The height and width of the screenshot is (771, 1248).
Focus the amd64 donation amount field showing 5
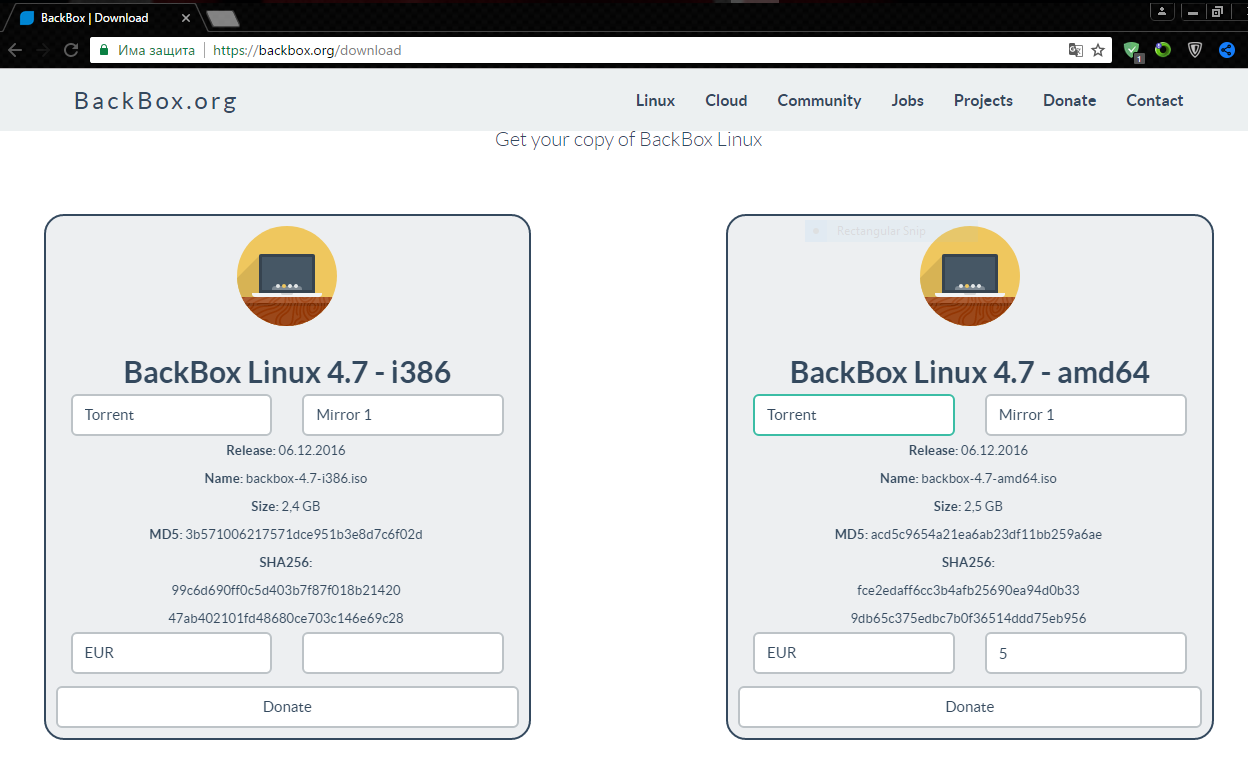[1086, 653]
